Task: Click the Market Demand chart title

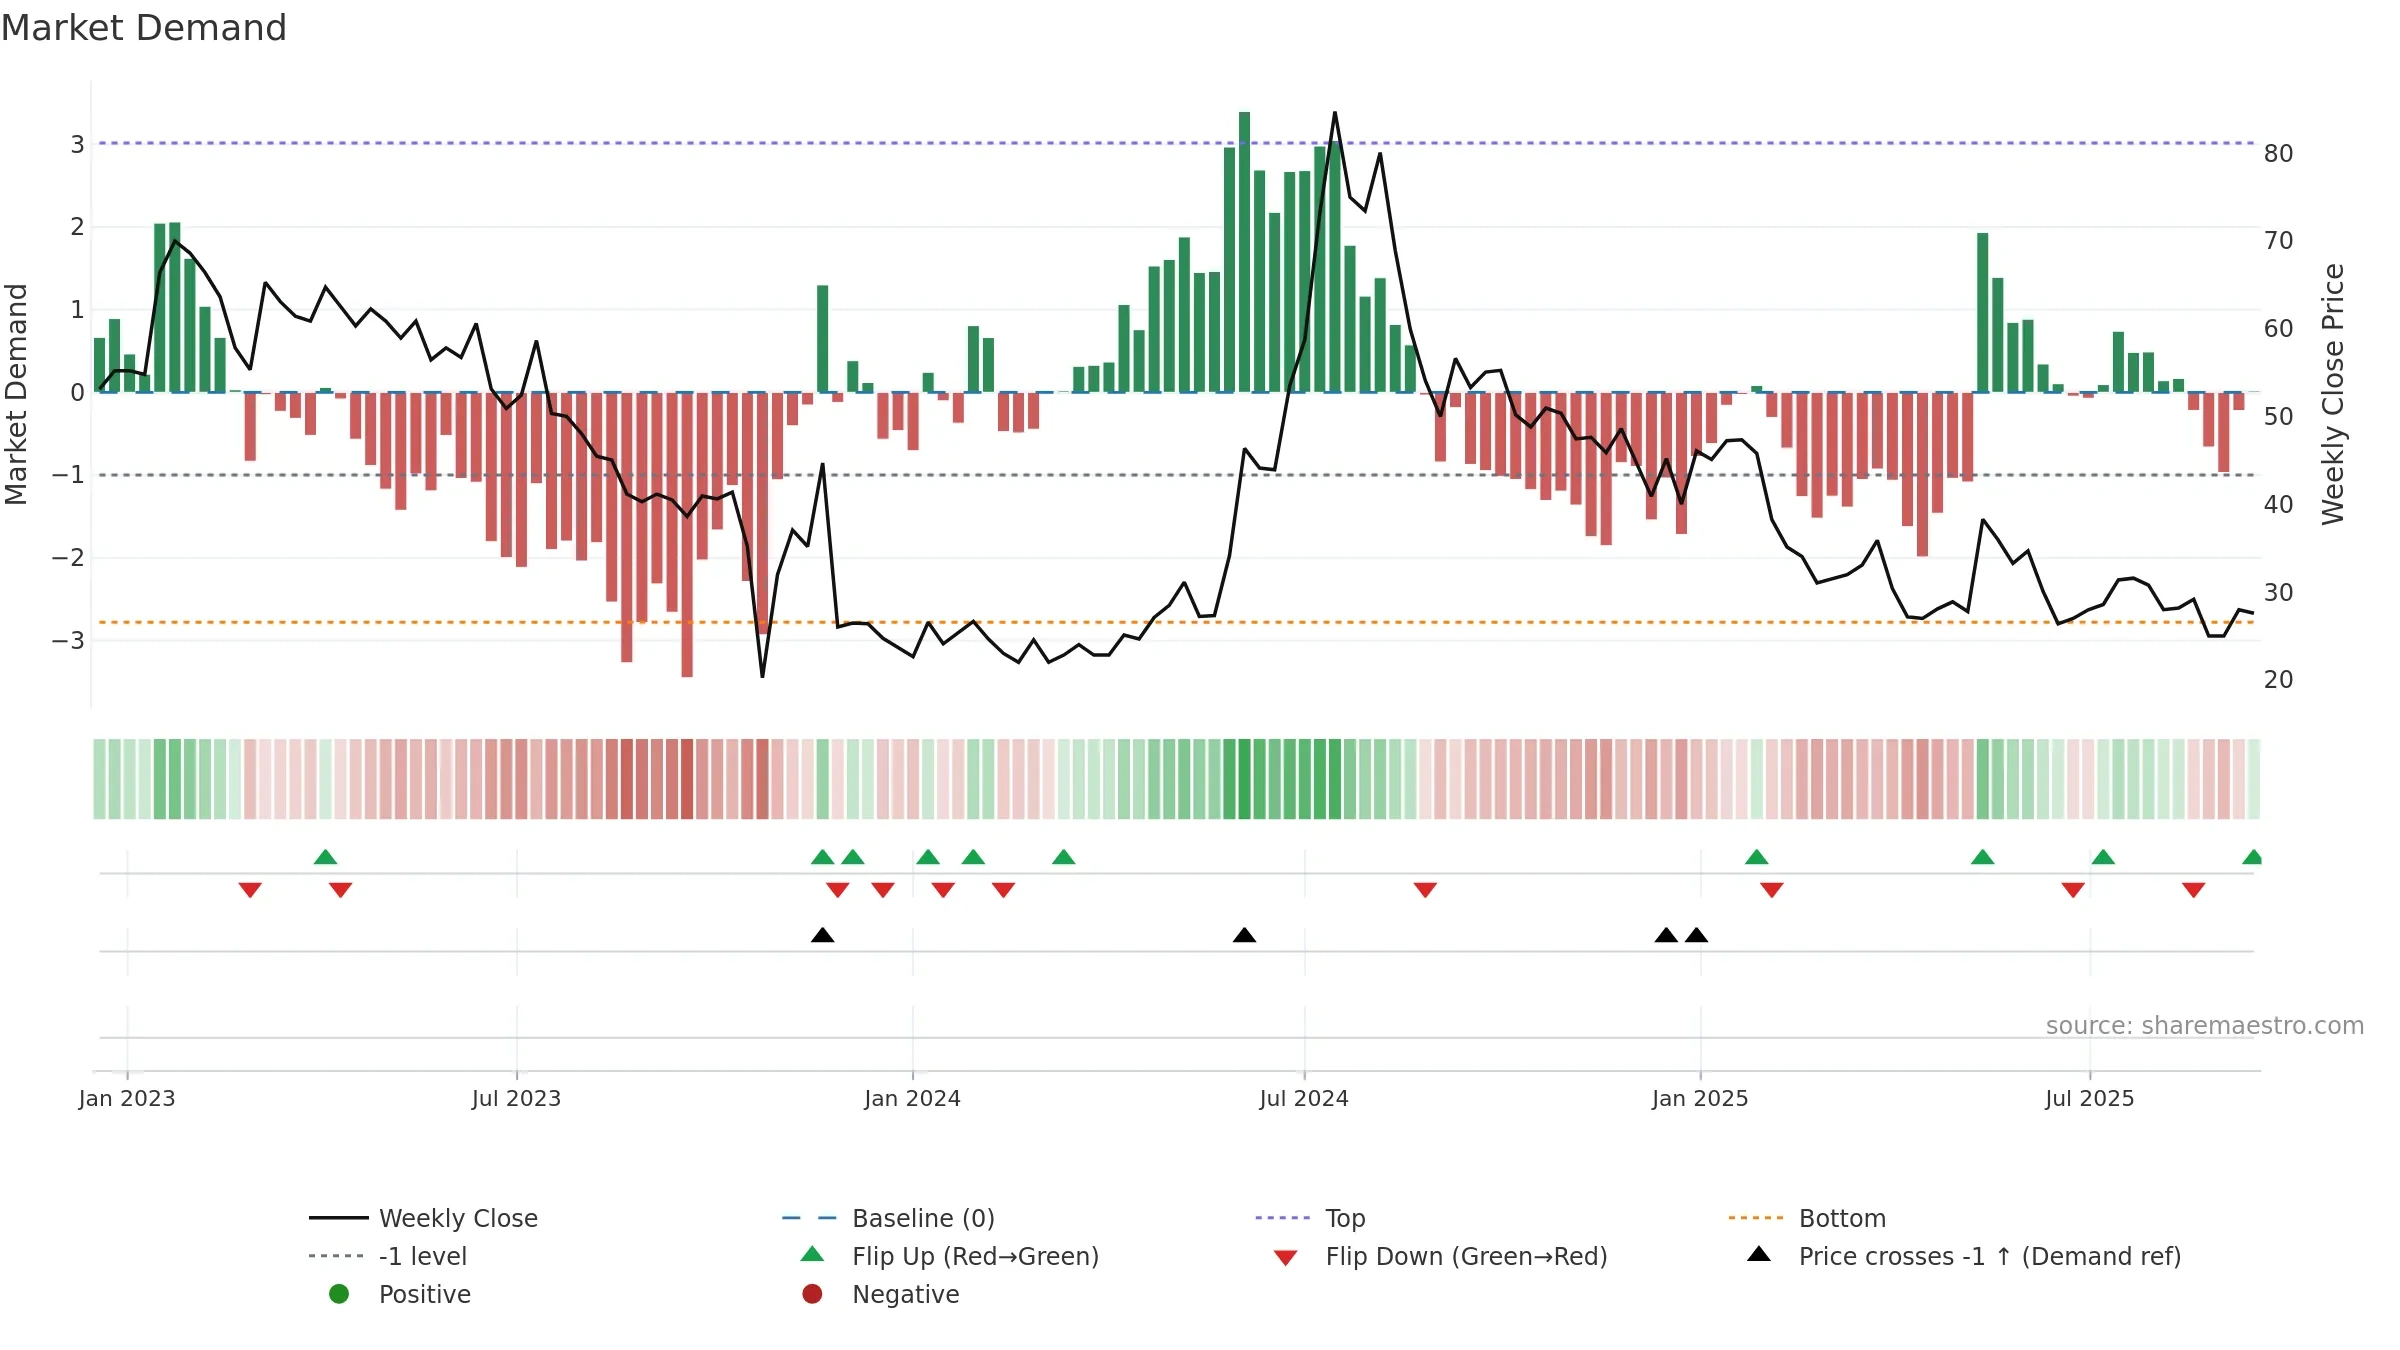Action: 144,28
